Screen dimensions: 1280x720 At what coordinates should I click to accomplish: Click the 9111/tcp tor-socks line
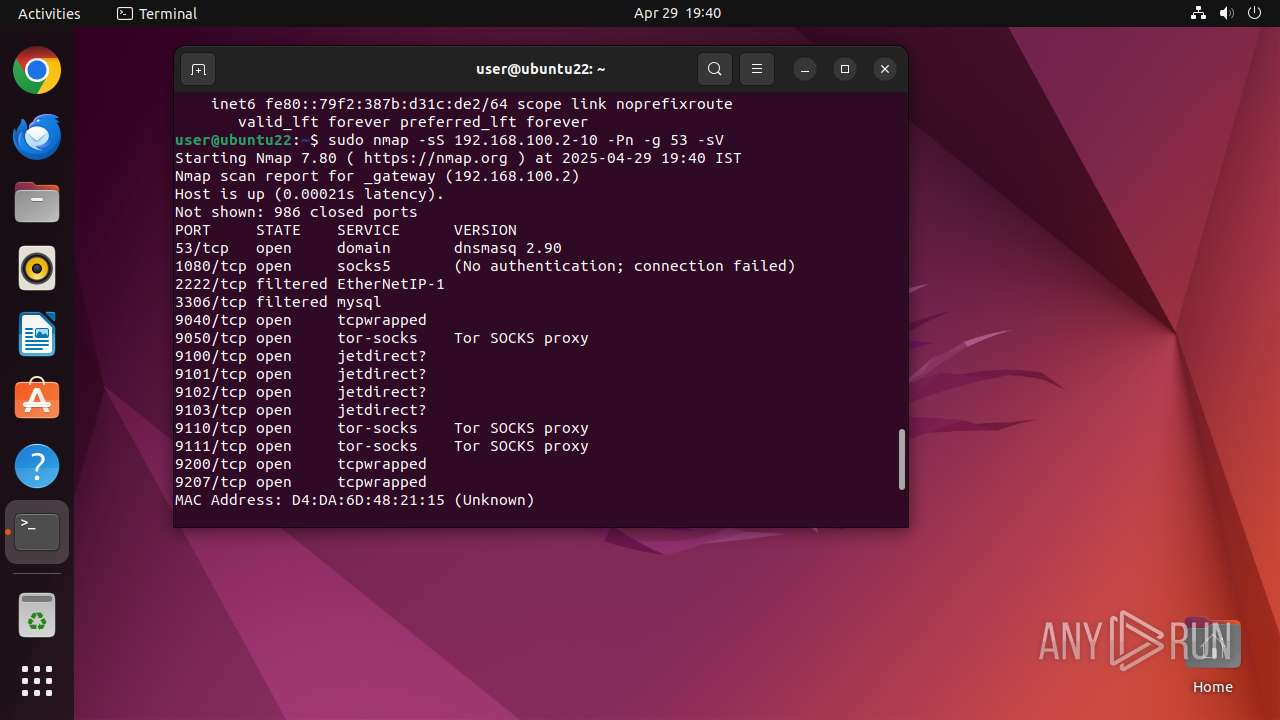[382, 446]
